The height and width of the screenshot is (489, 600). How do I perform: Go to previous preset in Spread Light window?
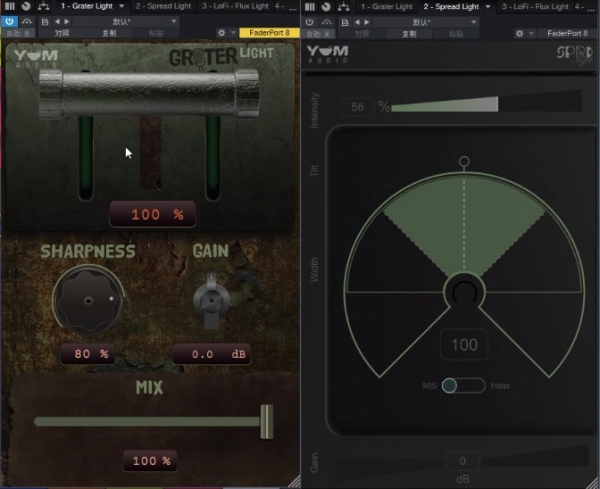point(357,22)
